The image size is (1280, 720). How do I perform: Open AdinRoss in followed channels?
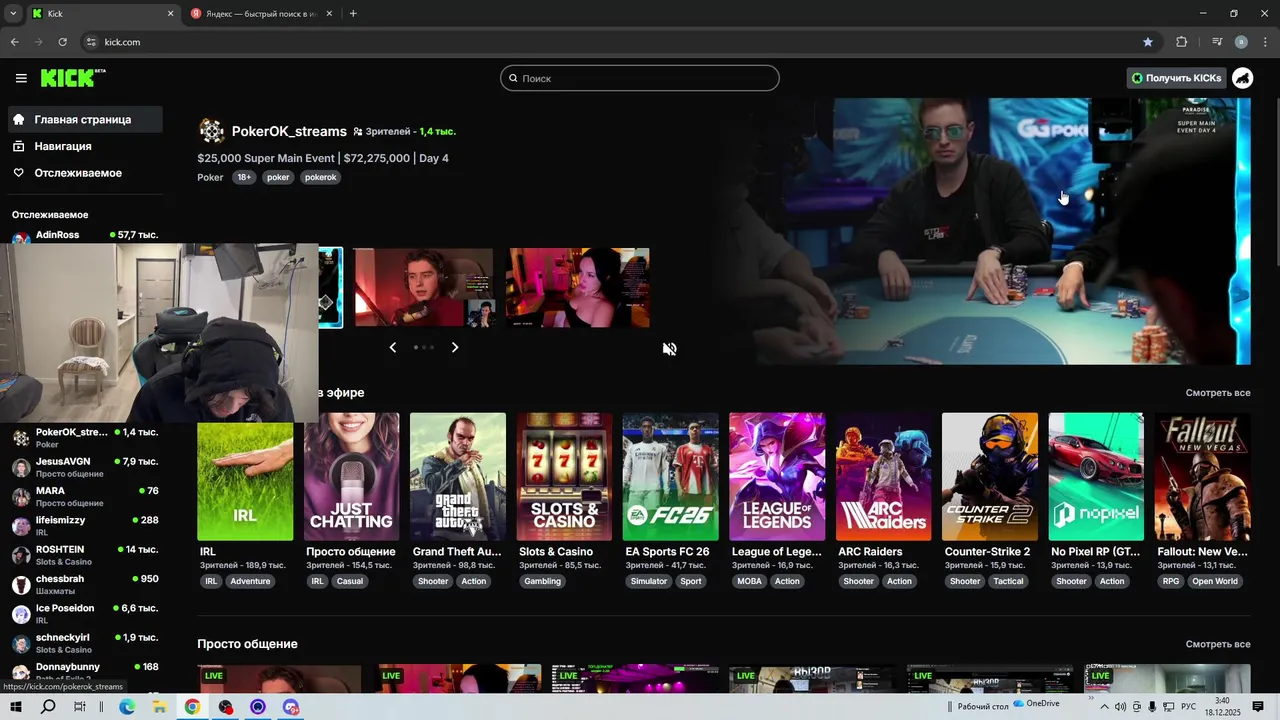pos(84,236)
